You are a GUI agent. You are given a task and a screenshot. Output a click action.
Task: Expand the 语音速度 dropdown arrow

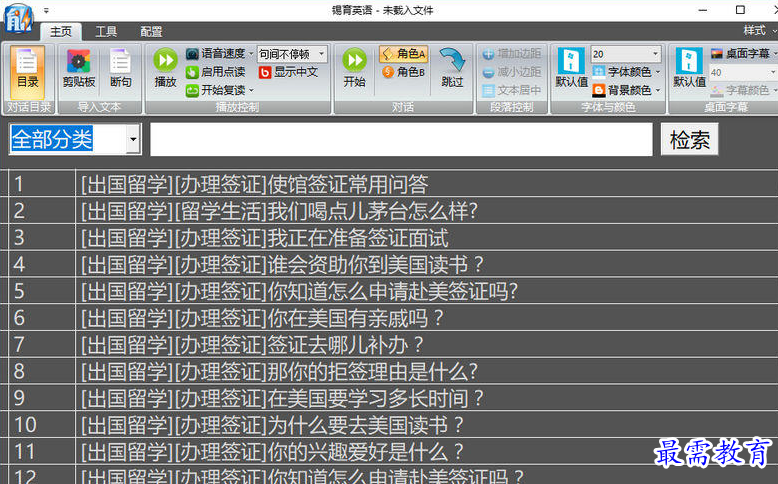251,54
